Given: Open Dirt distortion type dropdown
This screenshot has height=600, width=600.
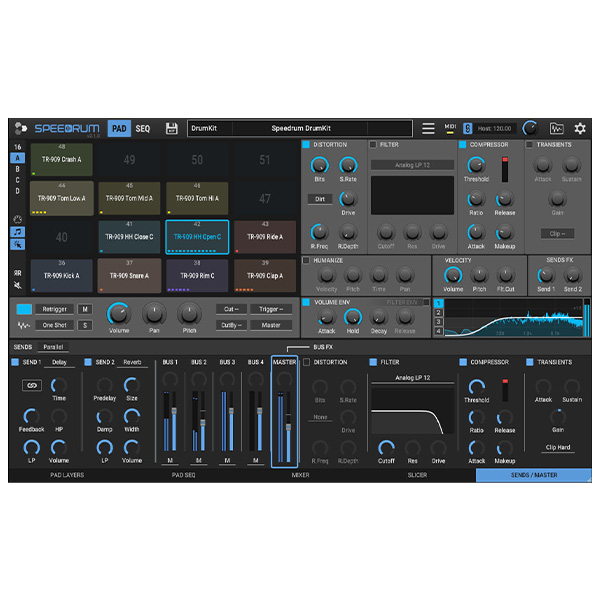Looking at the screenshot, I should coord(320,199).
